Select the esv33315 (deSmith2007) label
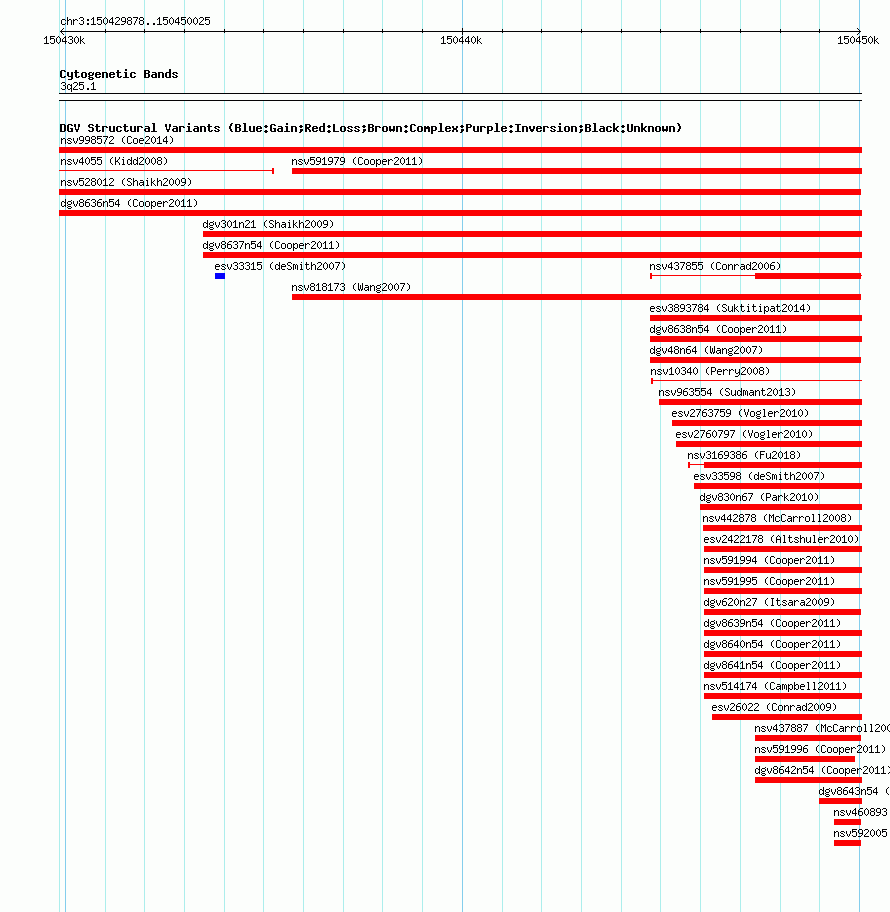Screen dimensions: 890x912 (x=280, y=266)
